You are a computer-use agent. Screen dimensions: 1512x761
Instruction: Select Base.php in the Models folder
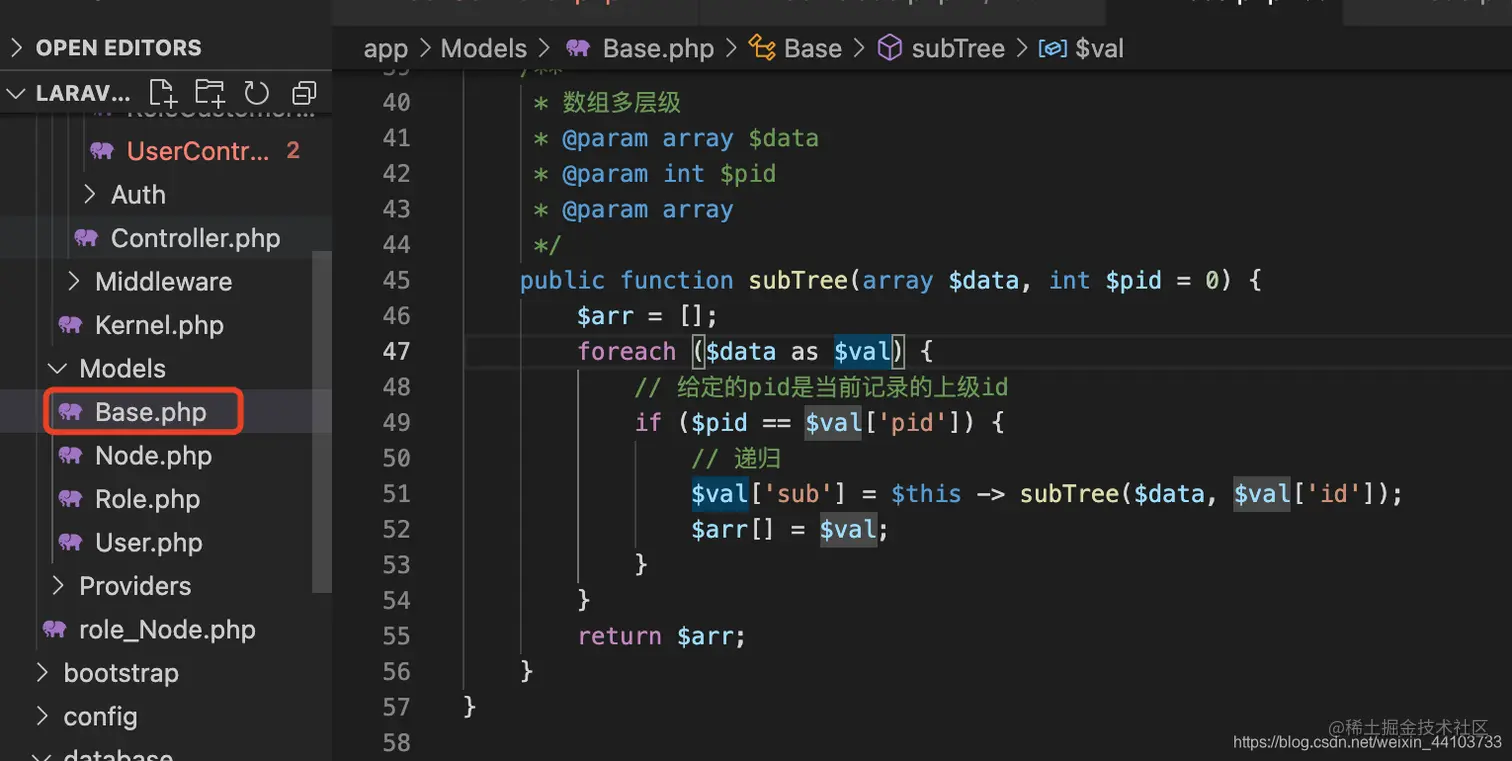pos(151,412)
